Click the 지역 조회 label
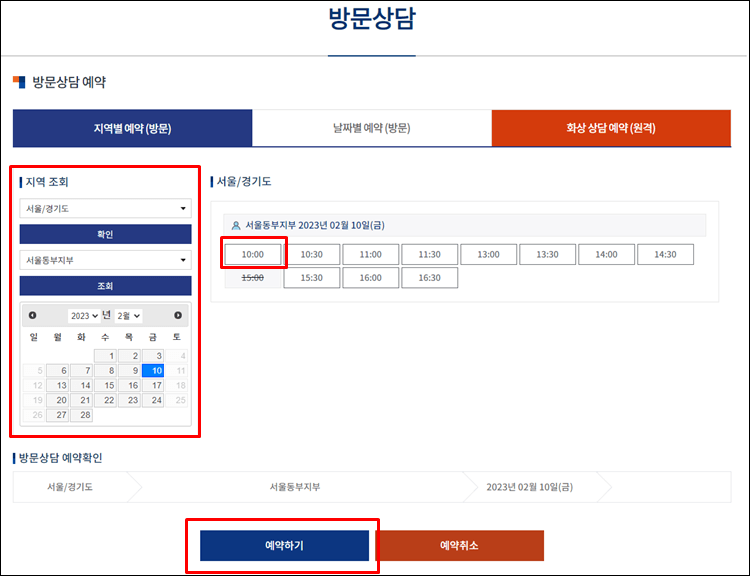Image resolution: width=750 pixels, height=576 pixels. (47, 182)
